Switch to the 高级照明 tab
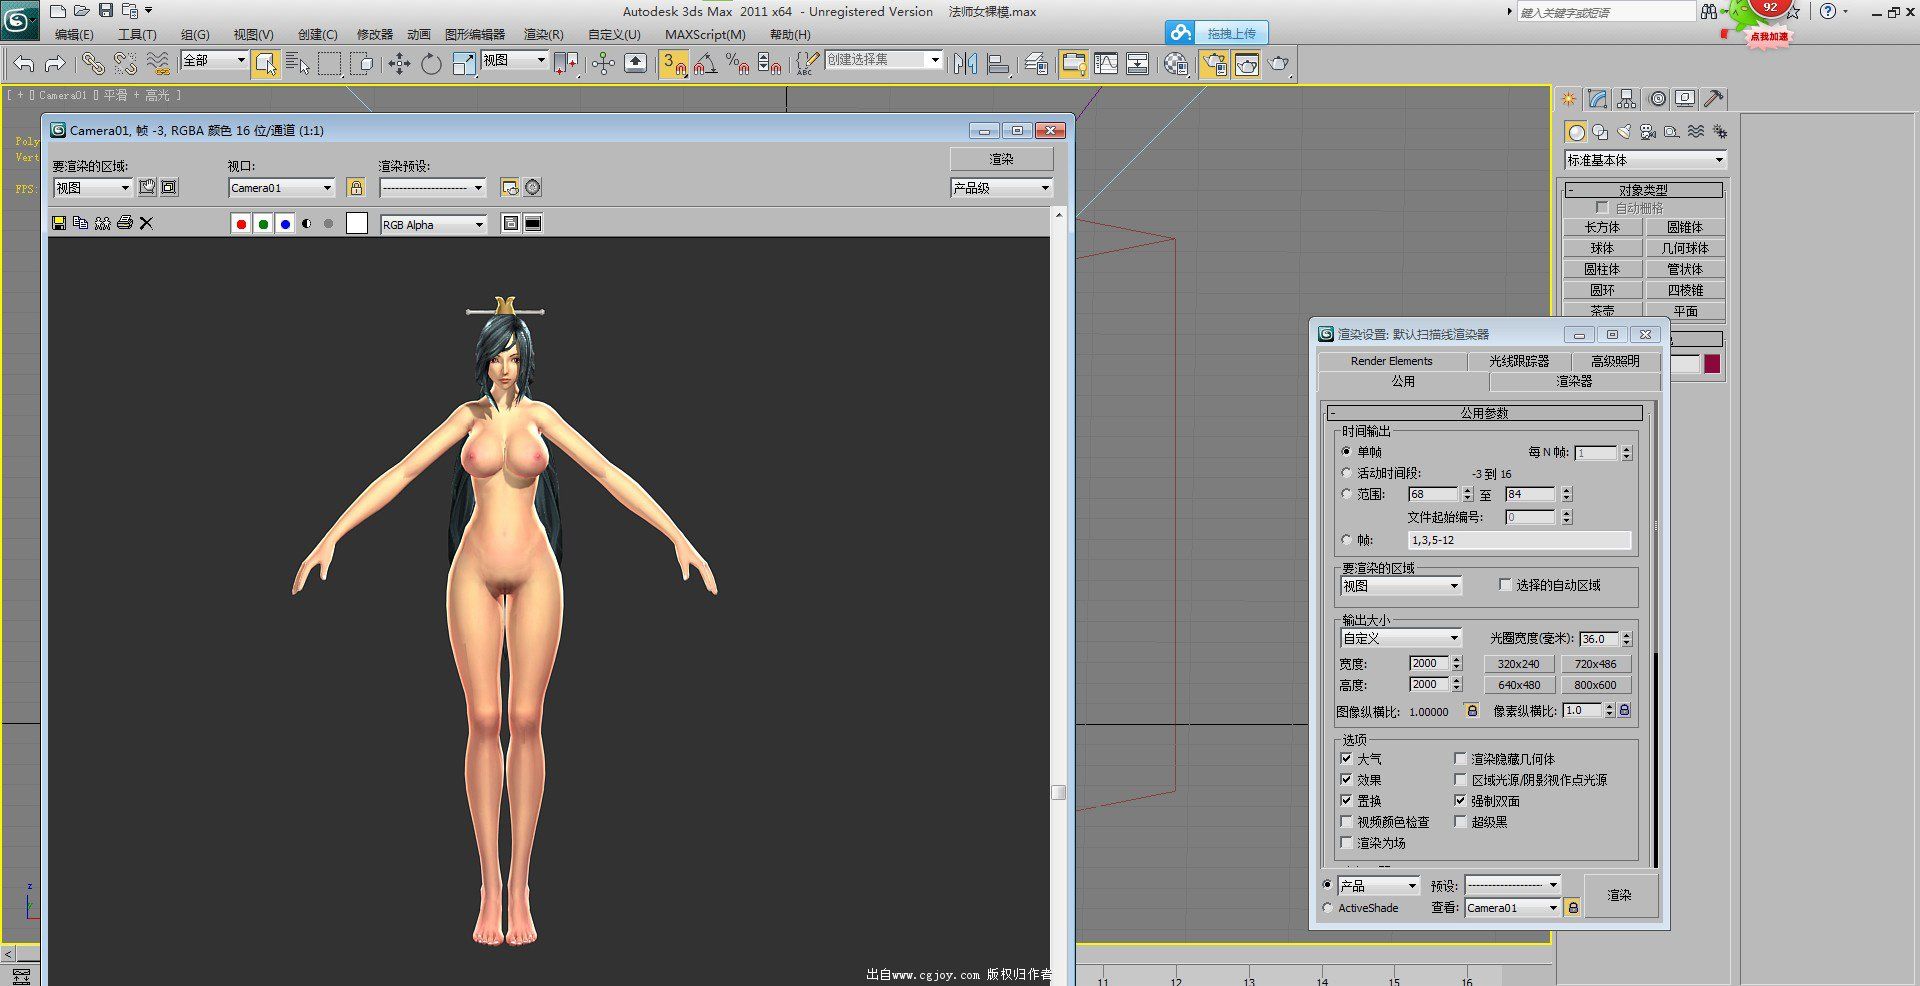 point(1615,361)
